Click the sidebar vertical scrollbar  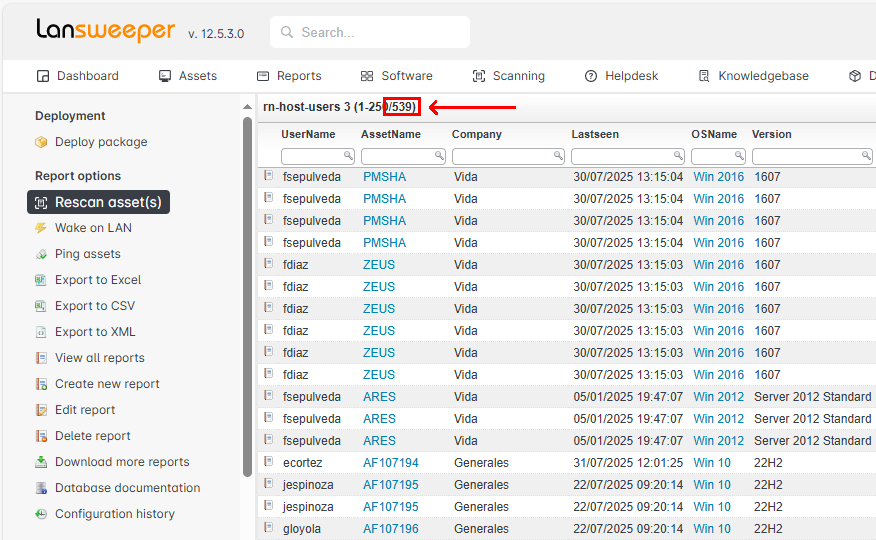click(247, 300)
